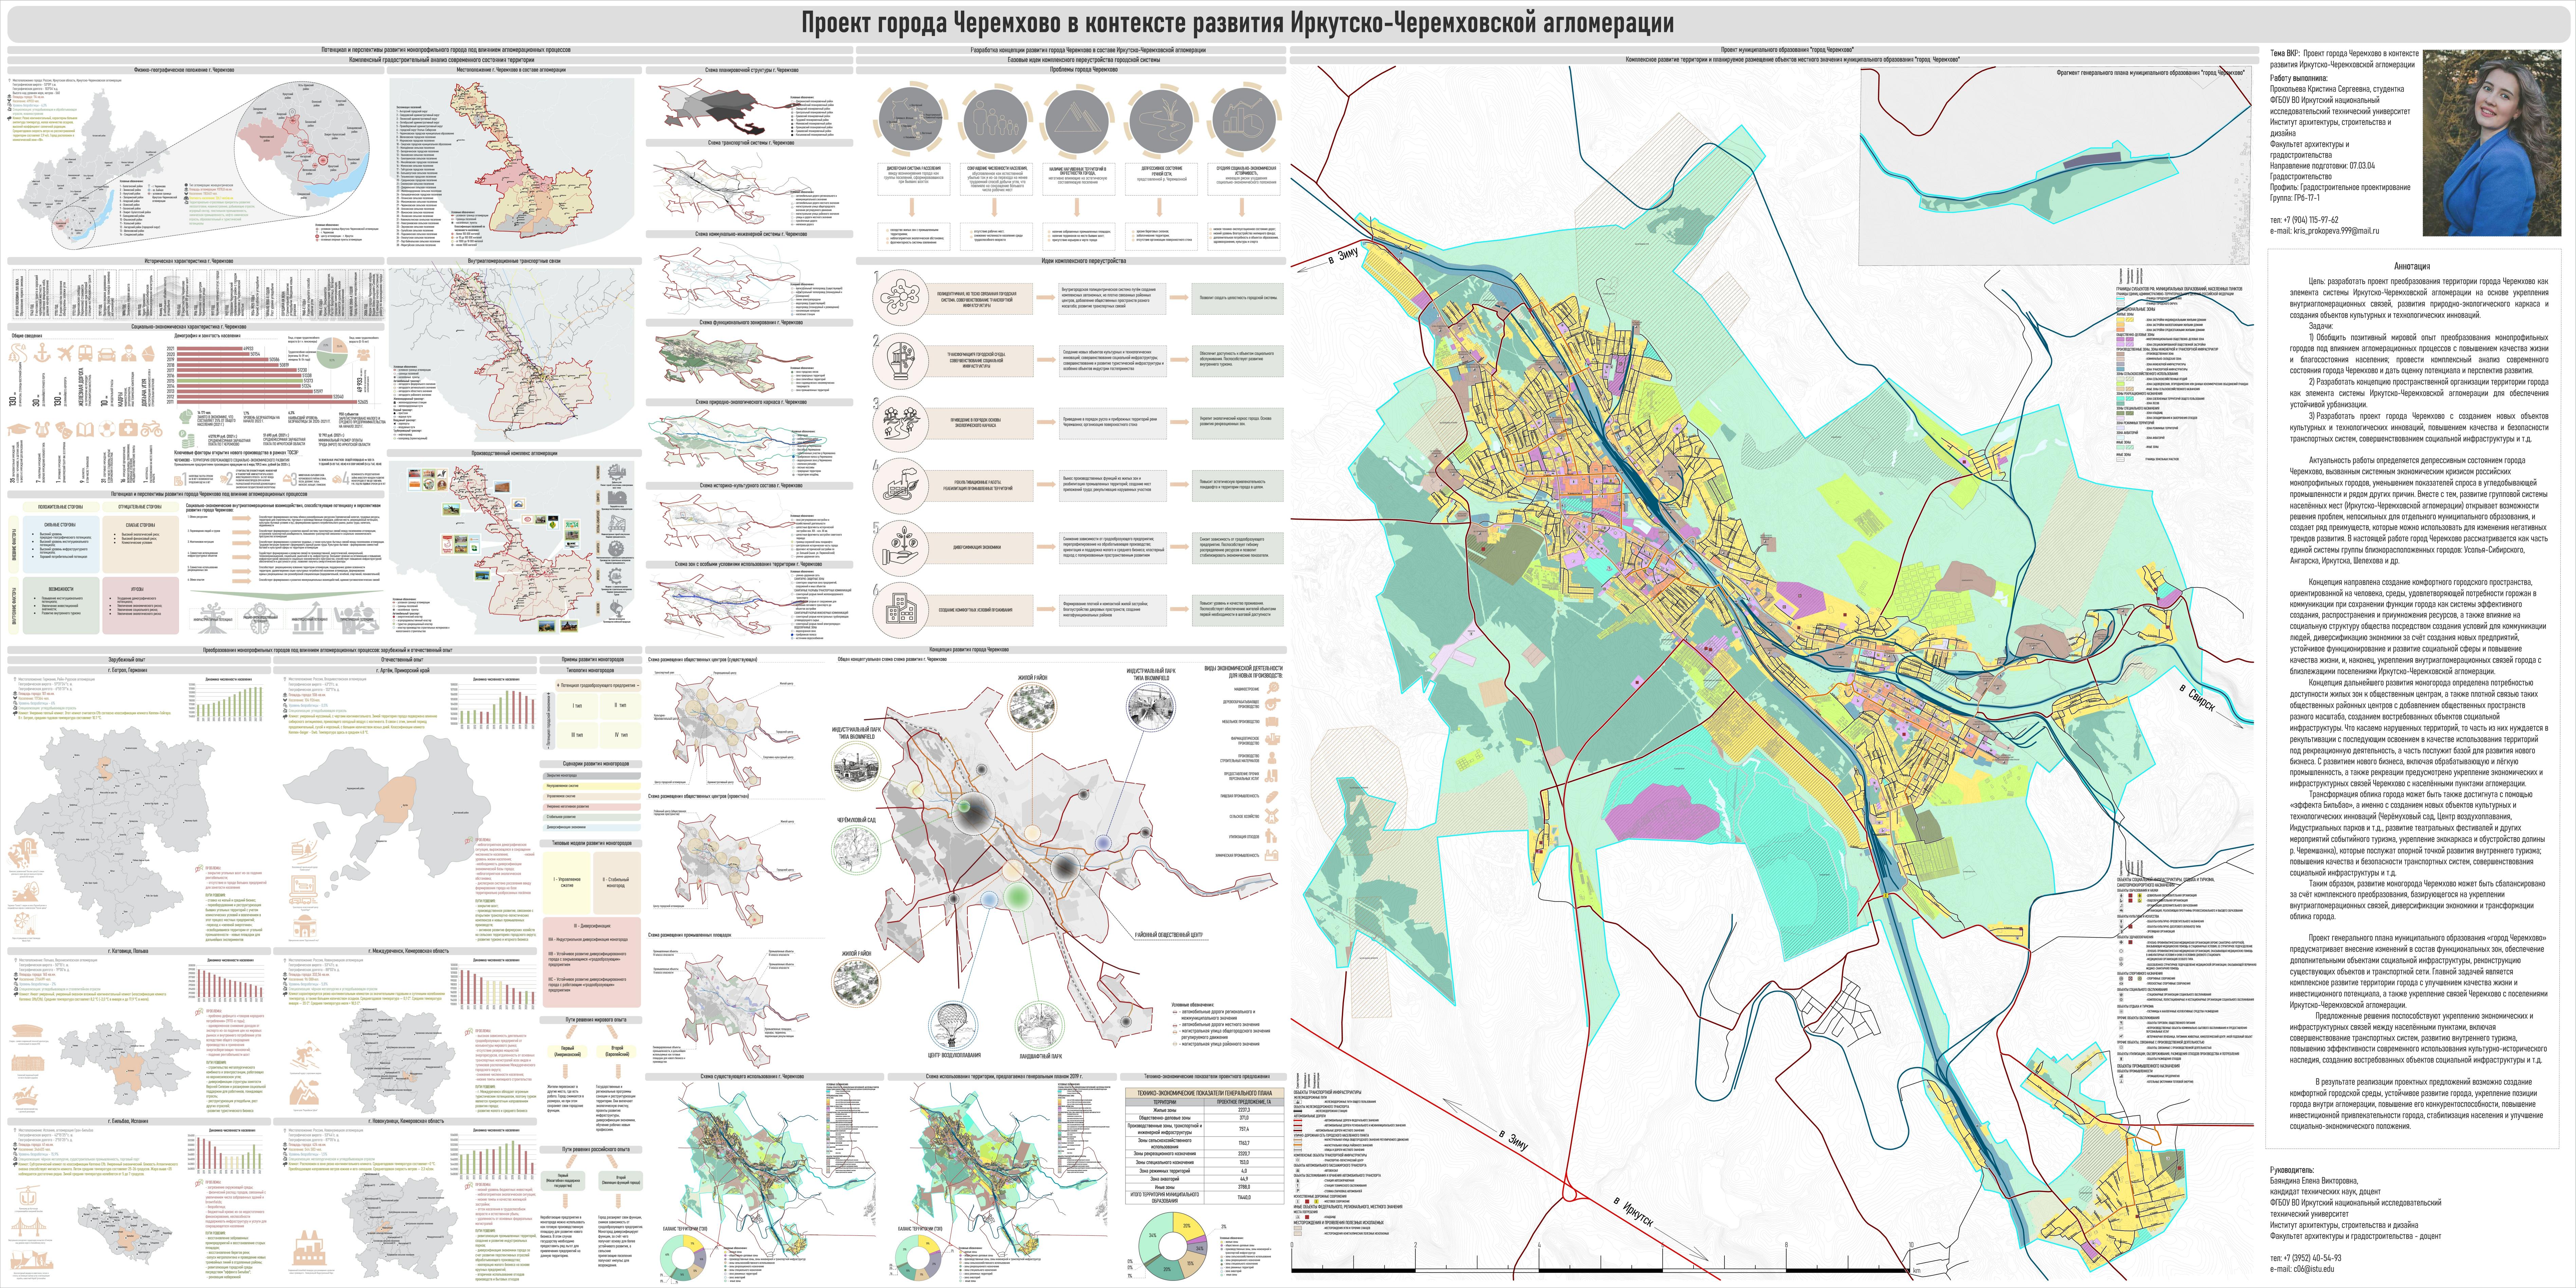Click the population decline people circle icon
2576x1288 pixels.
tap(996, 121)
